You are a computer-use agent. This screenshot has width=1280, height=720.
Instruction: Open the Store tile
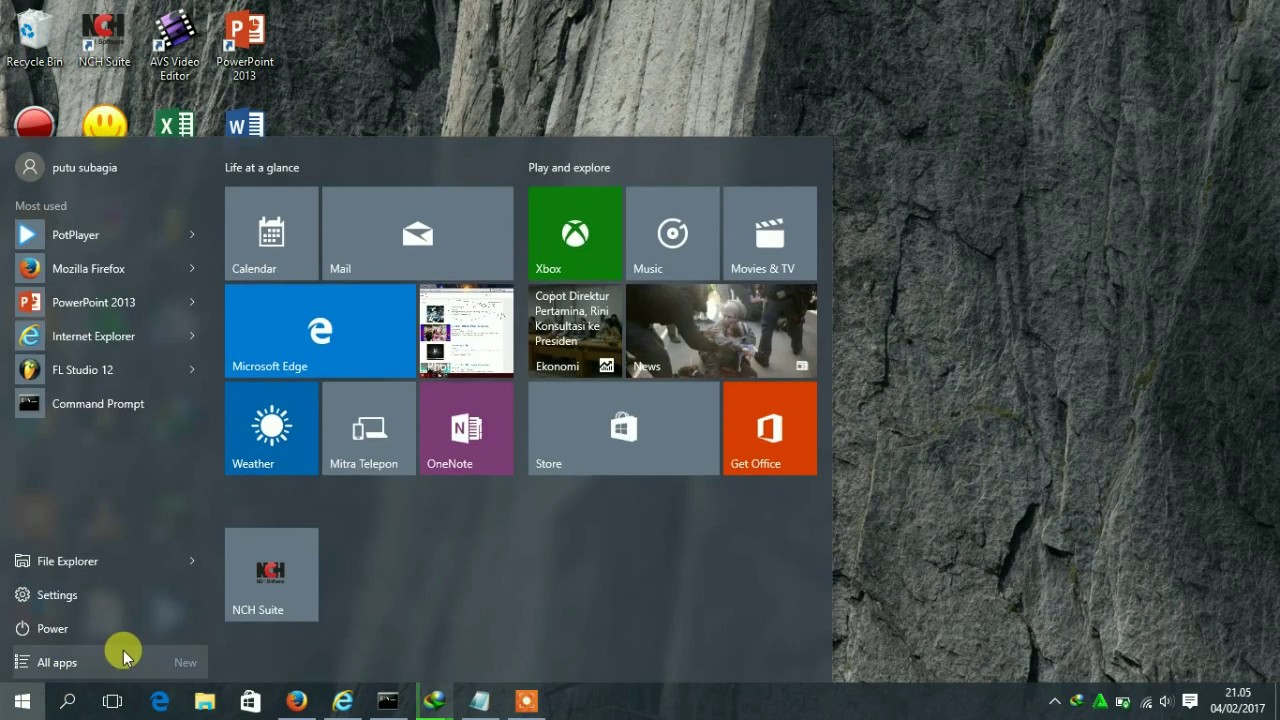click(x=624, y=428)
